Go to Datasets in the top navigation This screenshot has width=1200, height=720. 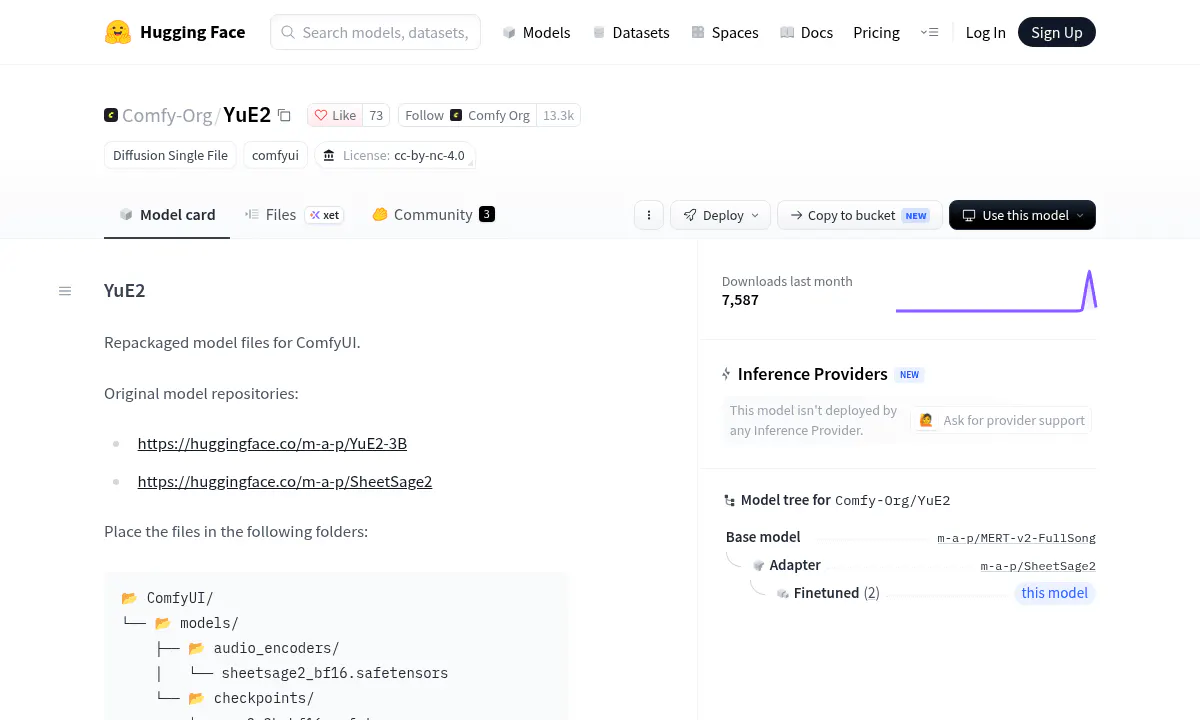click(x=631, y=32)
